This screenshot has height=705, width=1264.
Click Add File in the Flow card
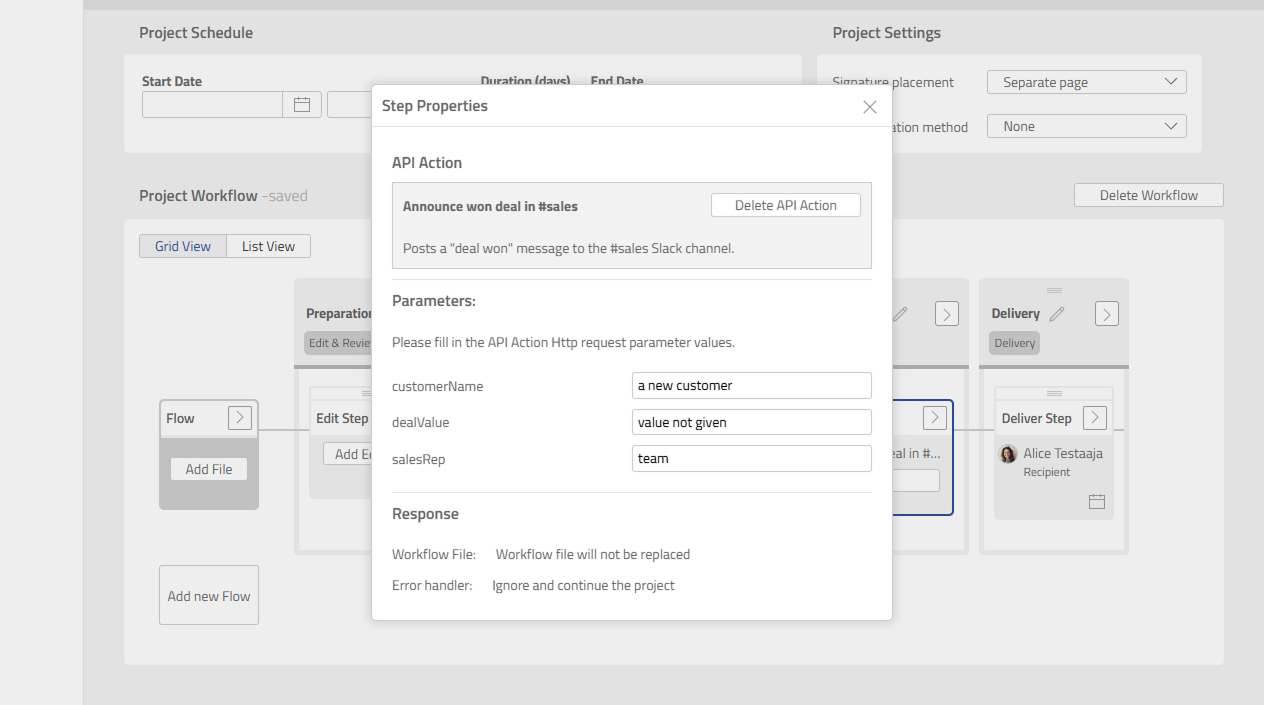tap(209, 469)
